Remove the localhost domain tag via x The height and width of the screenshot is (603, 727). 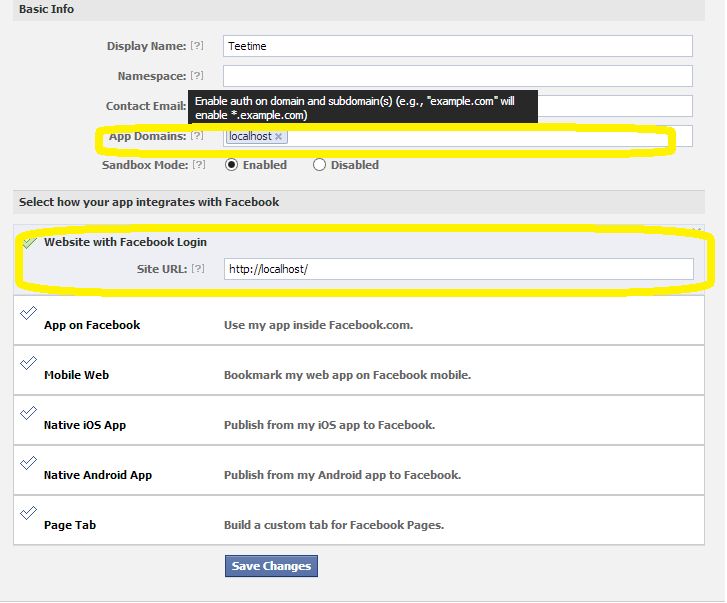[278, 136]
